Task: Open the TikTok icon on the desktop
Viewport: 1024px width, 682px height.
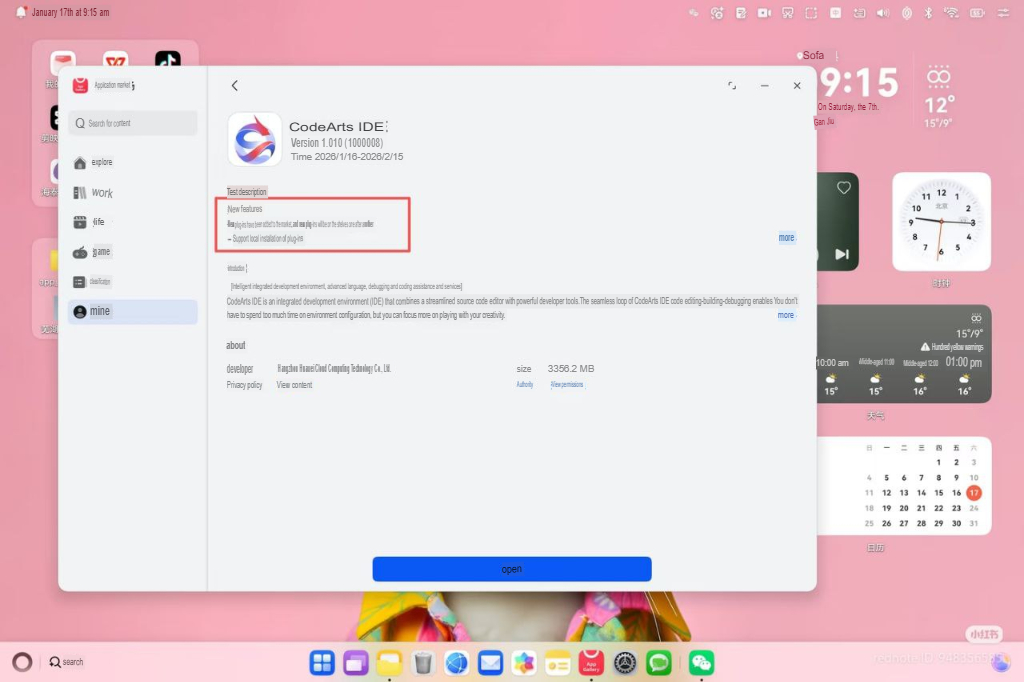Action: 168,61
